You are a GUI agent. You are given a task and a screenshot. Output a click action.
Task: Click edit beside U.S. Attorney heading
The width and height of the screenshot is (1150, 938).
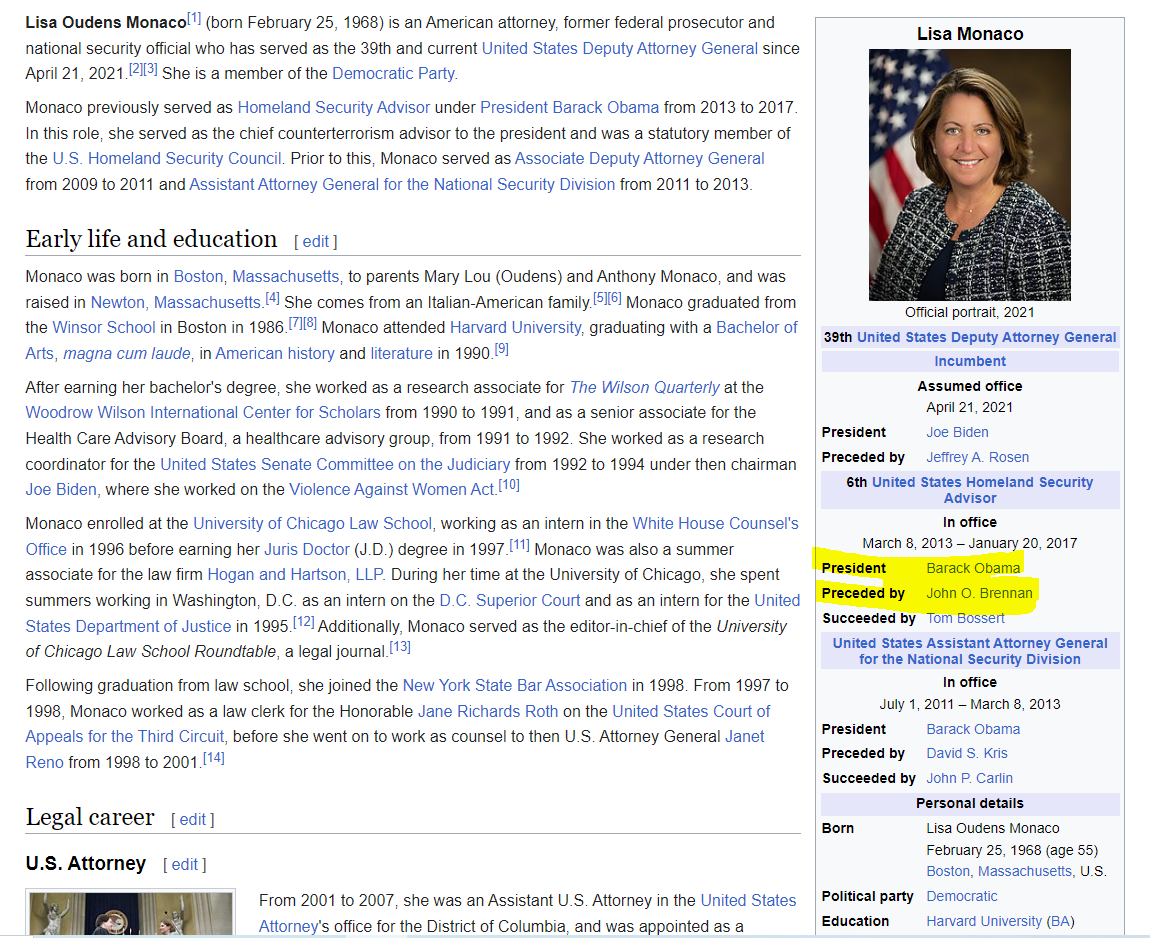coord(185,864)
